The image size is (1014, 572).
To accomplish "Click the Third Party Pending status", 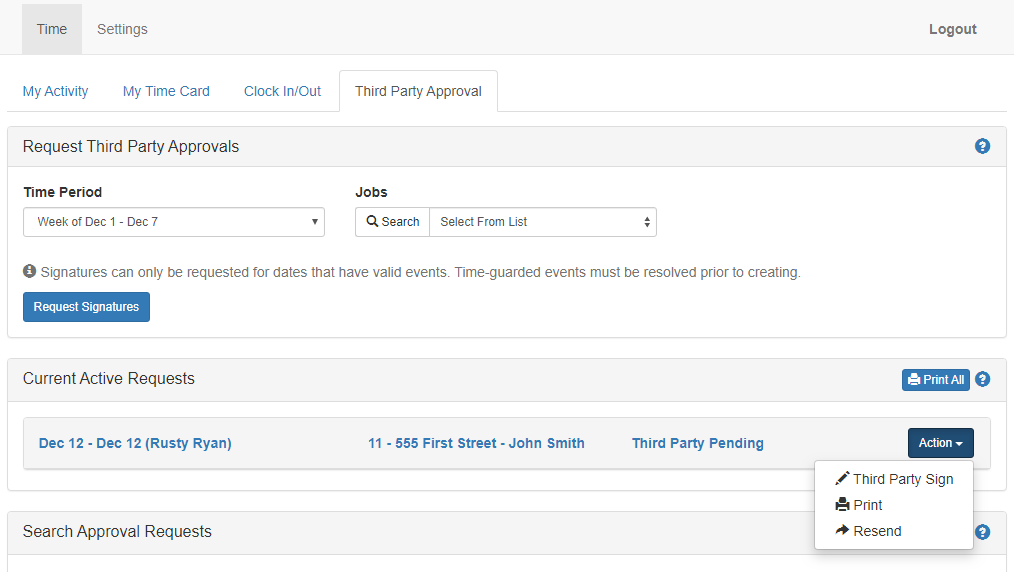I will [x=697, y=443].
